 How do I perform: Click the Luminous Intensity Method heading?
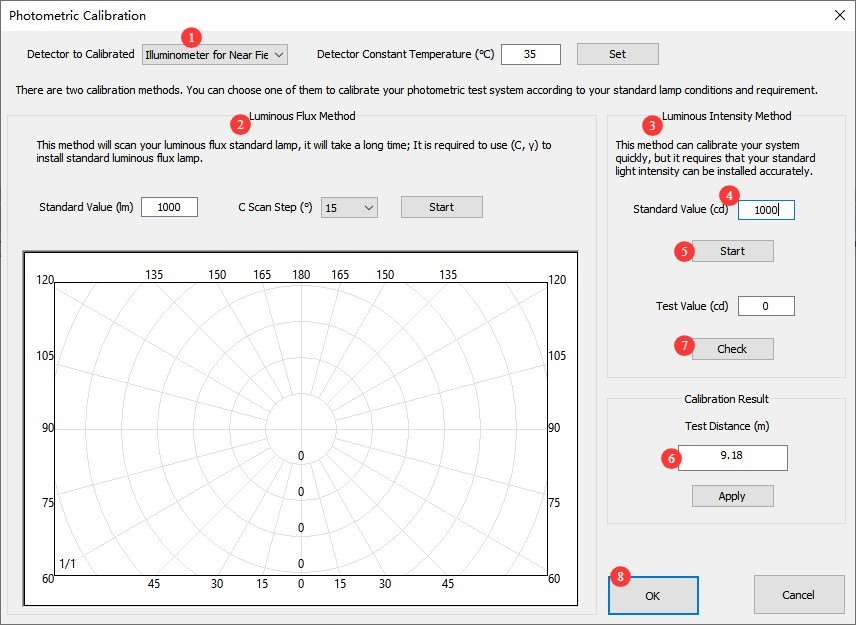727,116
